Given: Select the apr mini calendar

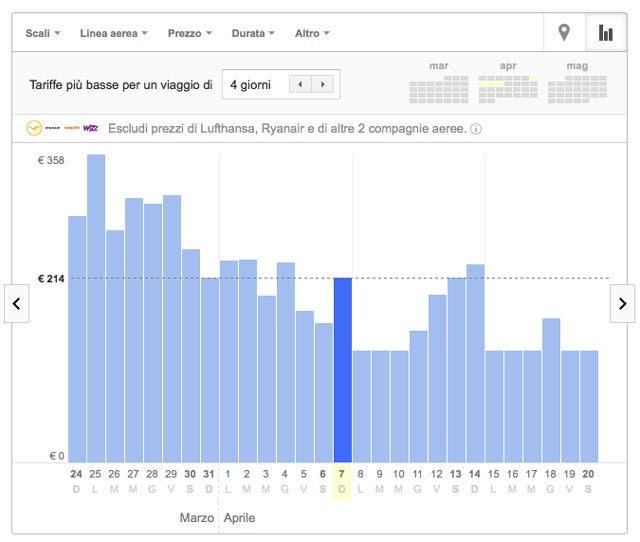Looking at the screenshot, I should (508, 82).
